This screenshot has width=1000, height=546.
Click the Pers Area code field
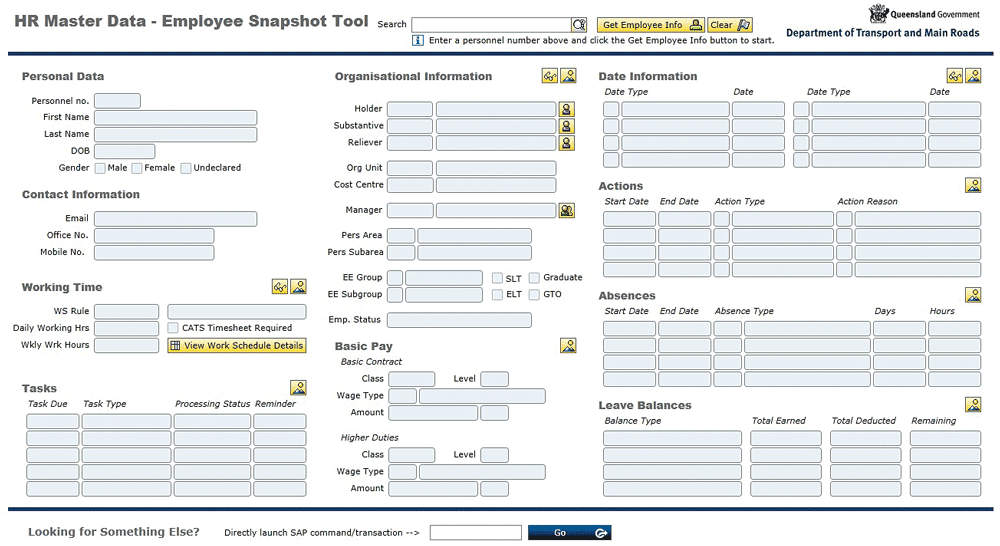[401, 236]
